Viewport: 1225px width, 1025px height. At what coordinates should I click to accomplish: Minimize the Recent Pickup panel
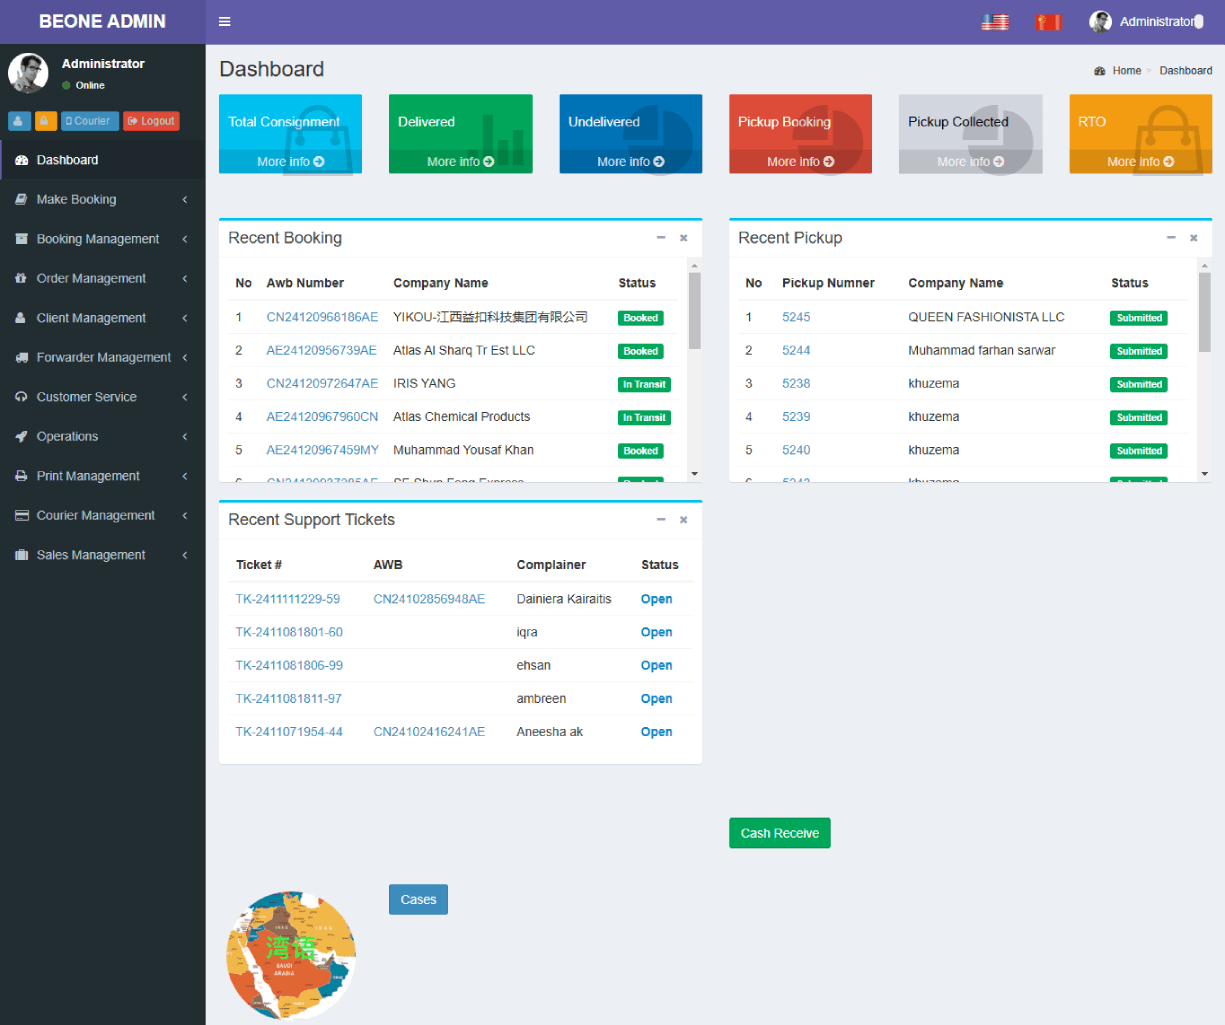[1171, 238]
